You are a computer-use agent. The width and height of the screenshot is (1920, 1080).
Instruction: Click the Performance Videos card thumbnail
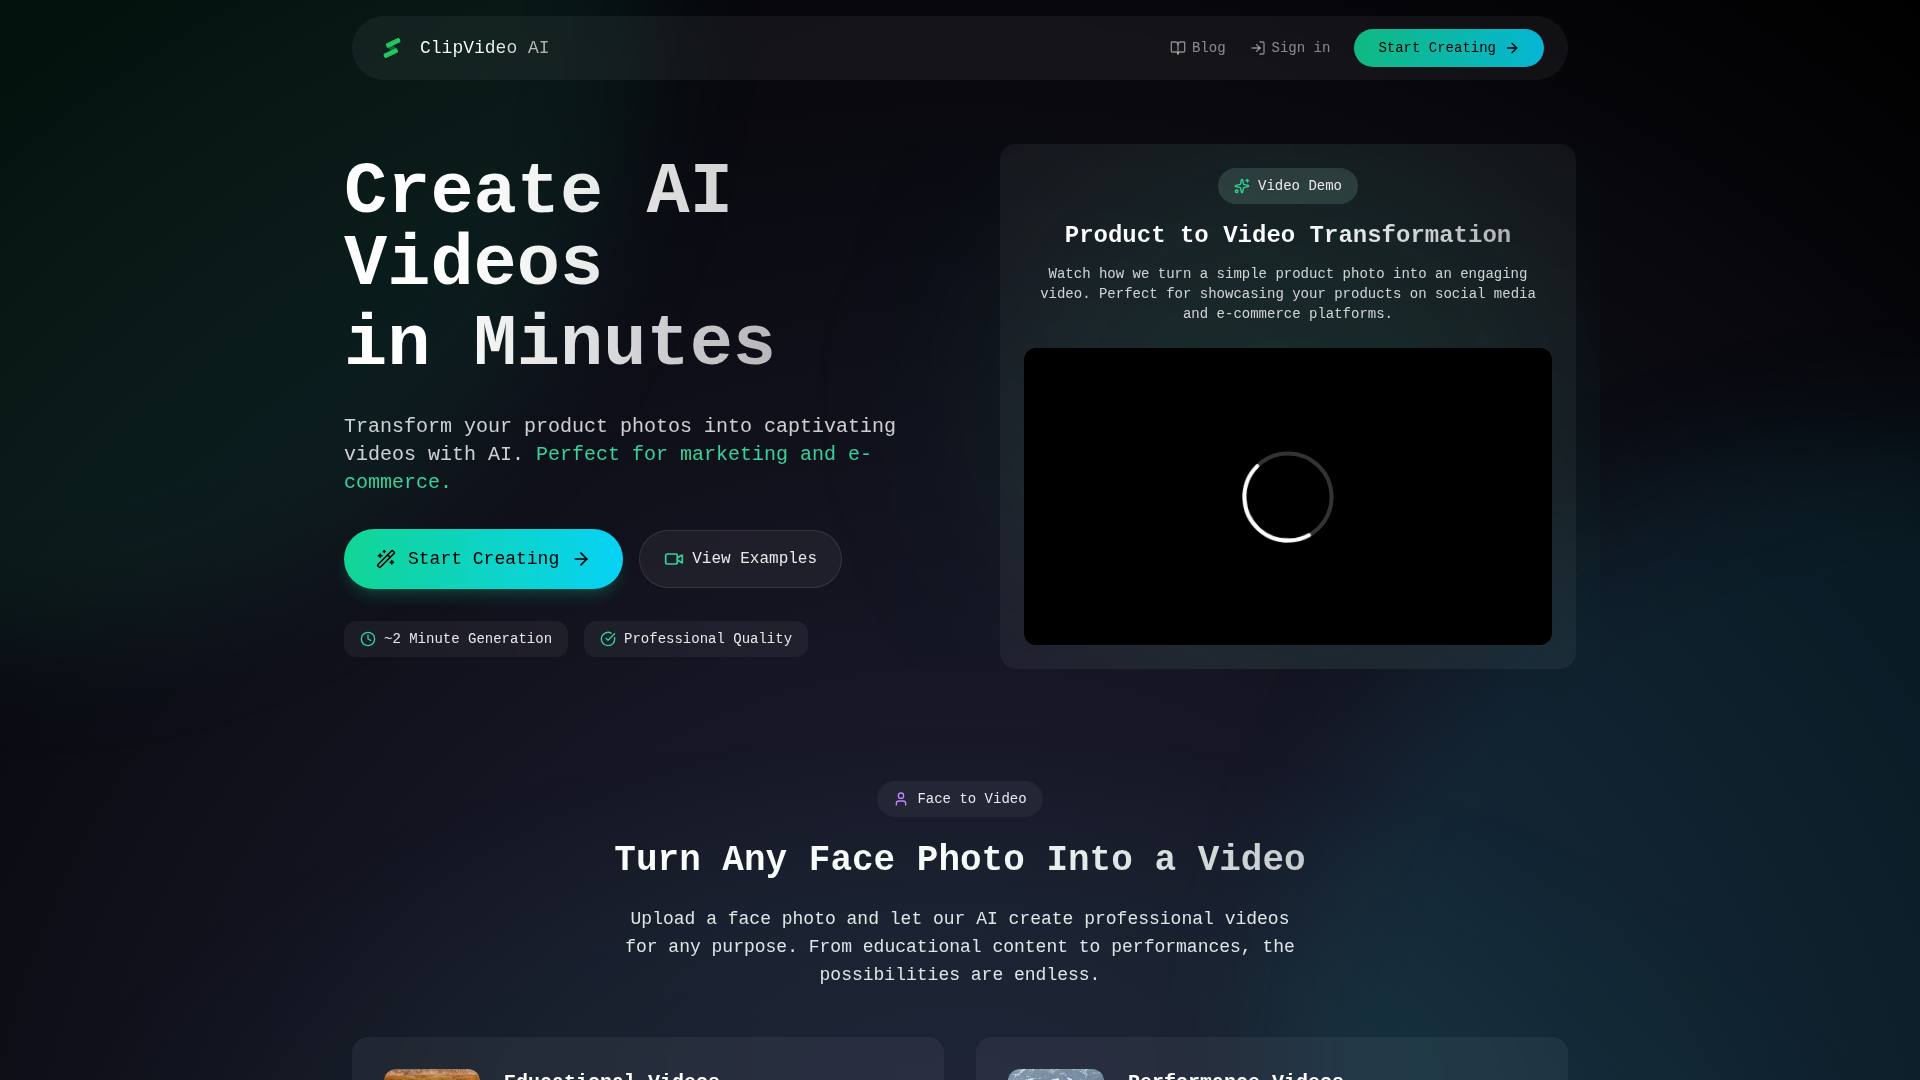tap(1056, 1074)
